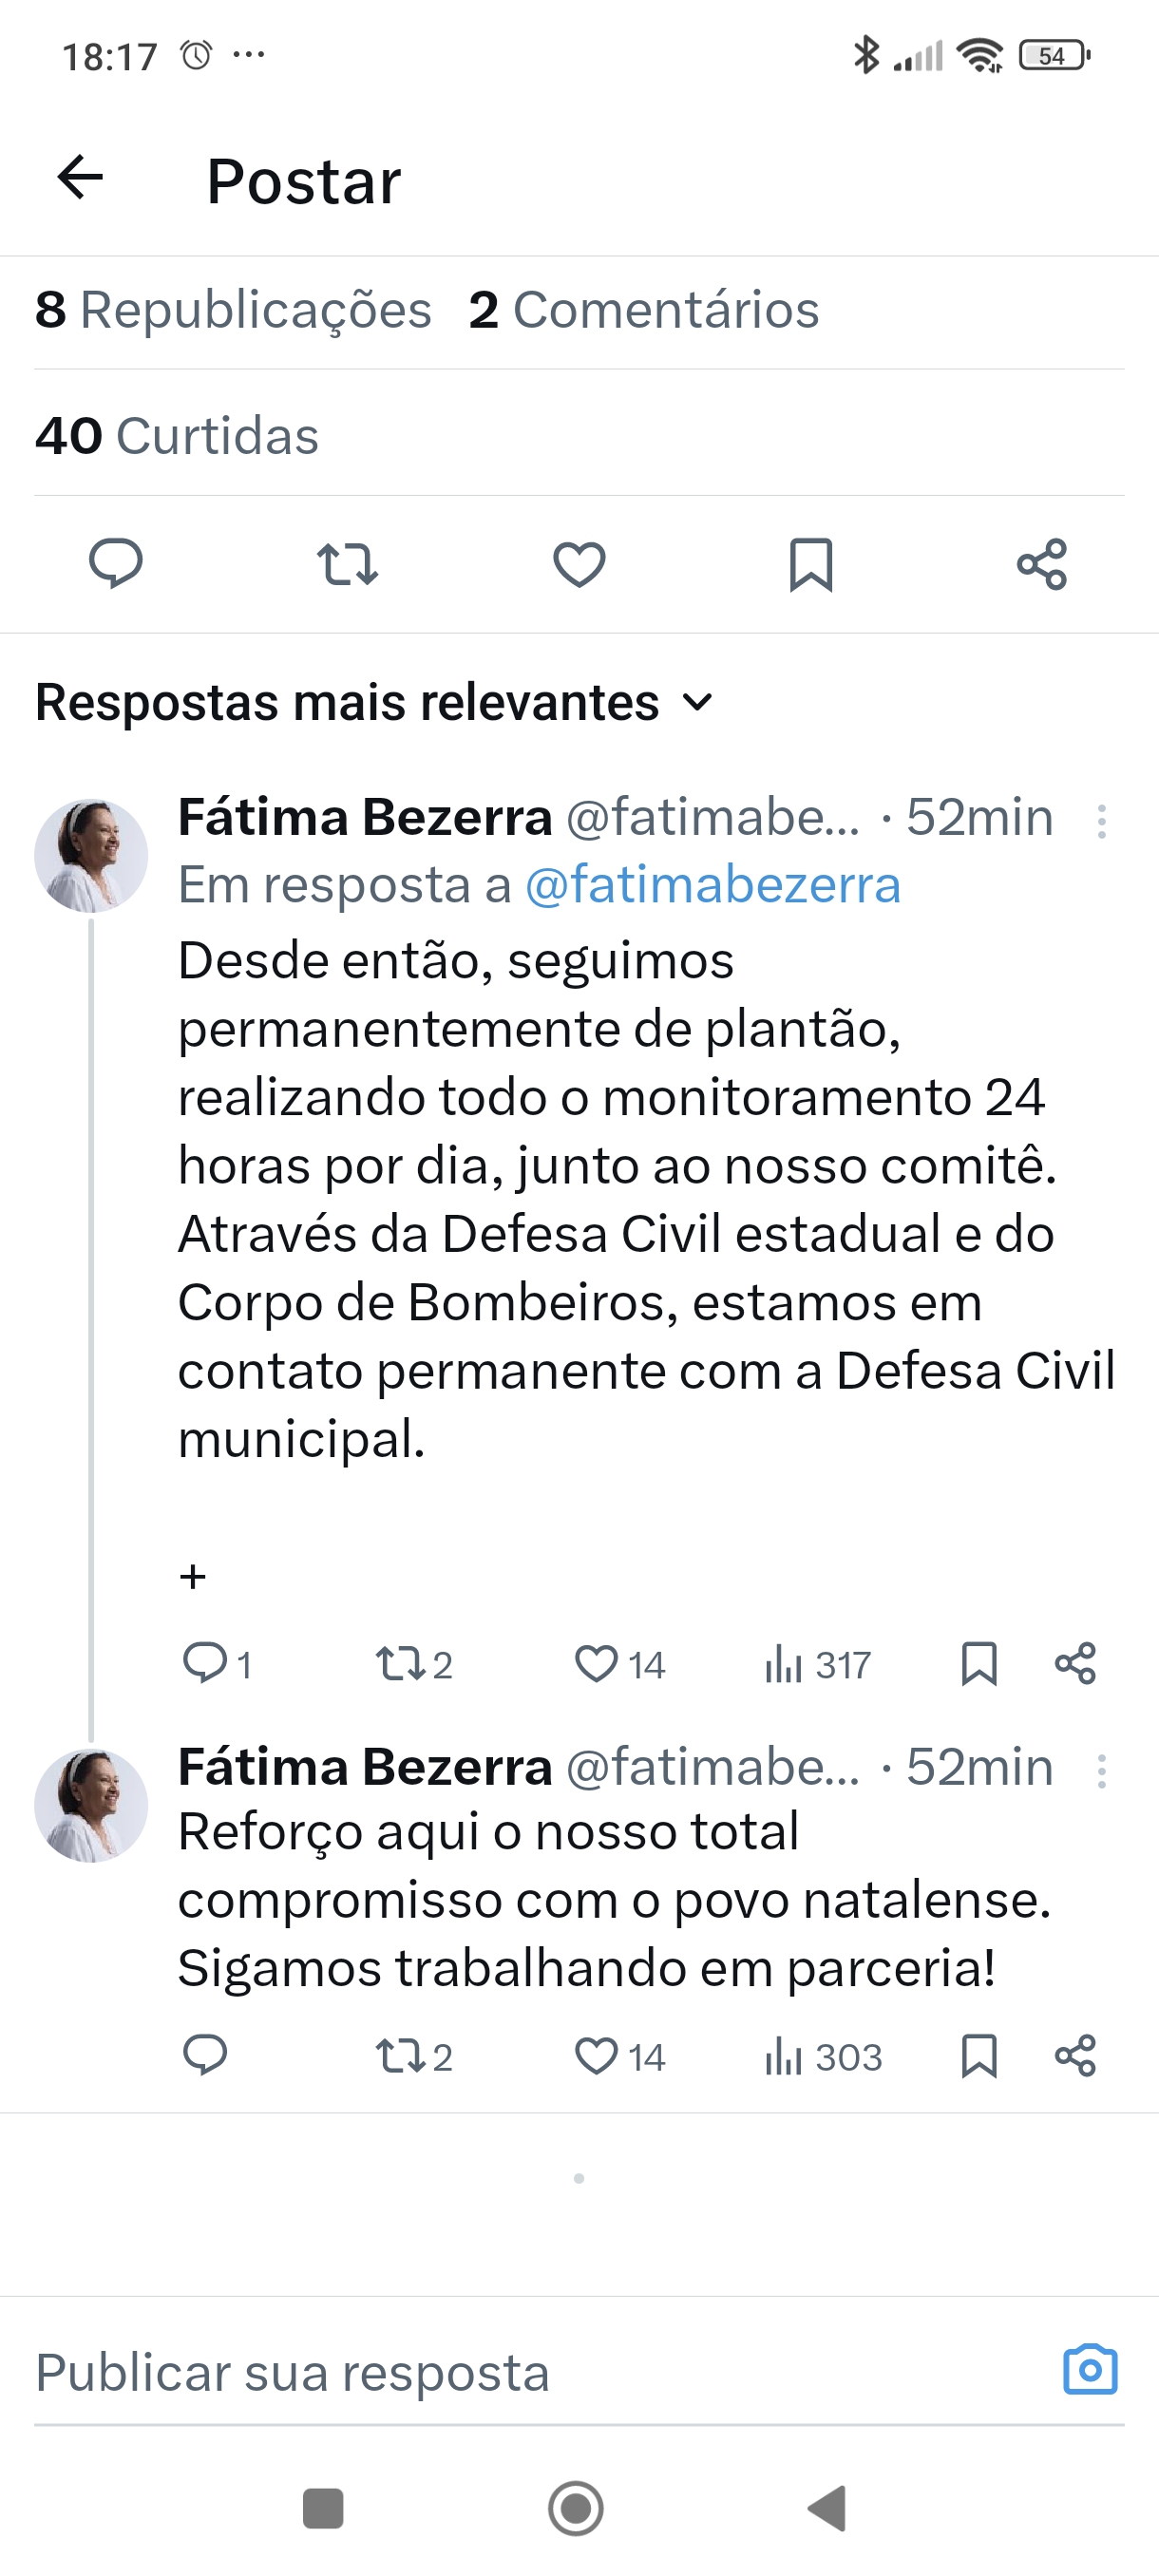Image resolution: width=1159 pixels, height=2576 pixels.
Task: Like the main post with the heart icon
Action: click(x=579, y=564)
